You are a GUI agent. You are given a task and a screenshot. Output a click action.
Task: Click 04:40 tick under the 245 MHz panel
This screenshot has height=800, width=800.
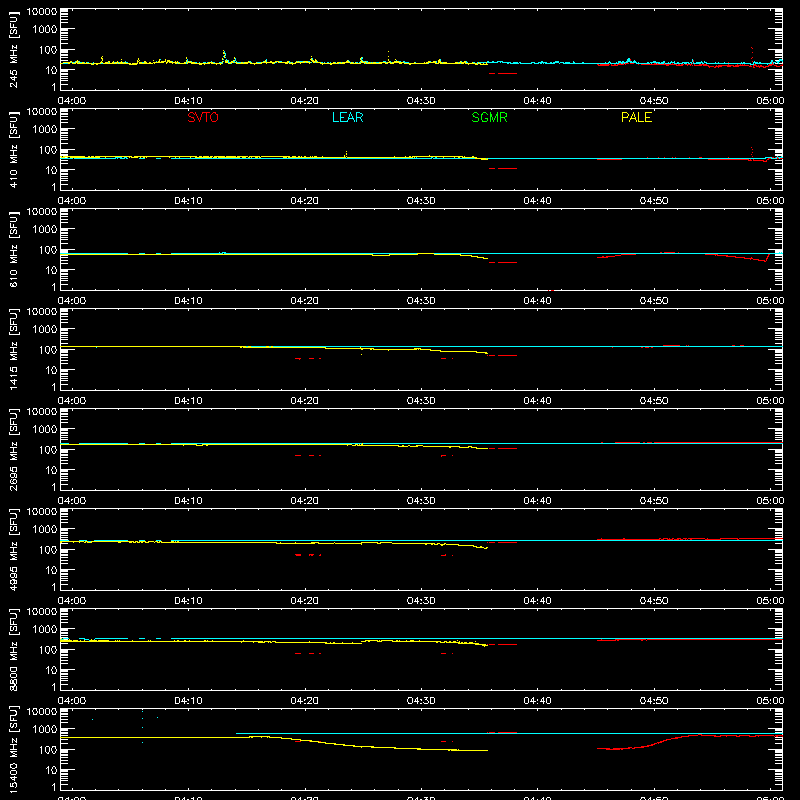tap(537, 101)
